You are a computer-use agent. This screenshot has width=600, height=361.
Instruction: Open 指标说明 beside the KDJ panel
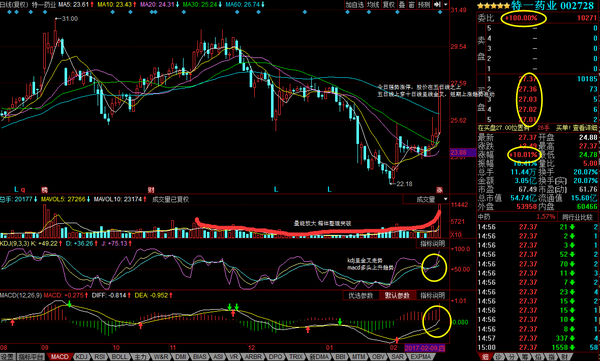pos(432,243)
